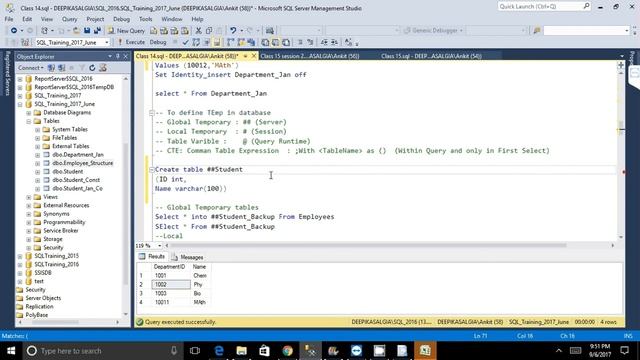Click the Comment out selected lines icon
The width and height of the screenshot is (640, 360).
(x=300, y=42)
